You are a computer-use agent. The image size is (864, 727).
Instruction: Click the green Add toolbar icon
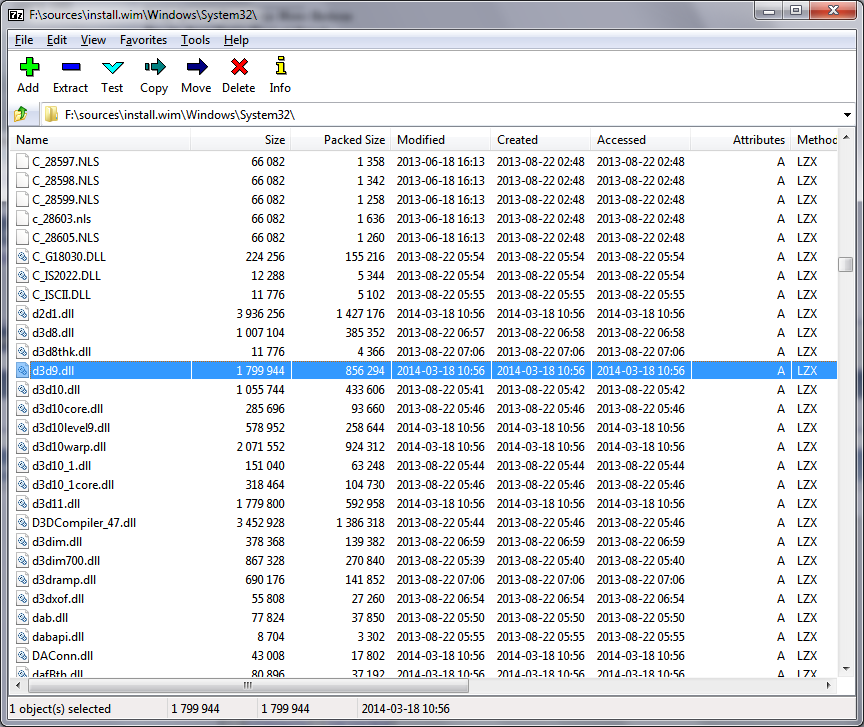click(28, 68)
